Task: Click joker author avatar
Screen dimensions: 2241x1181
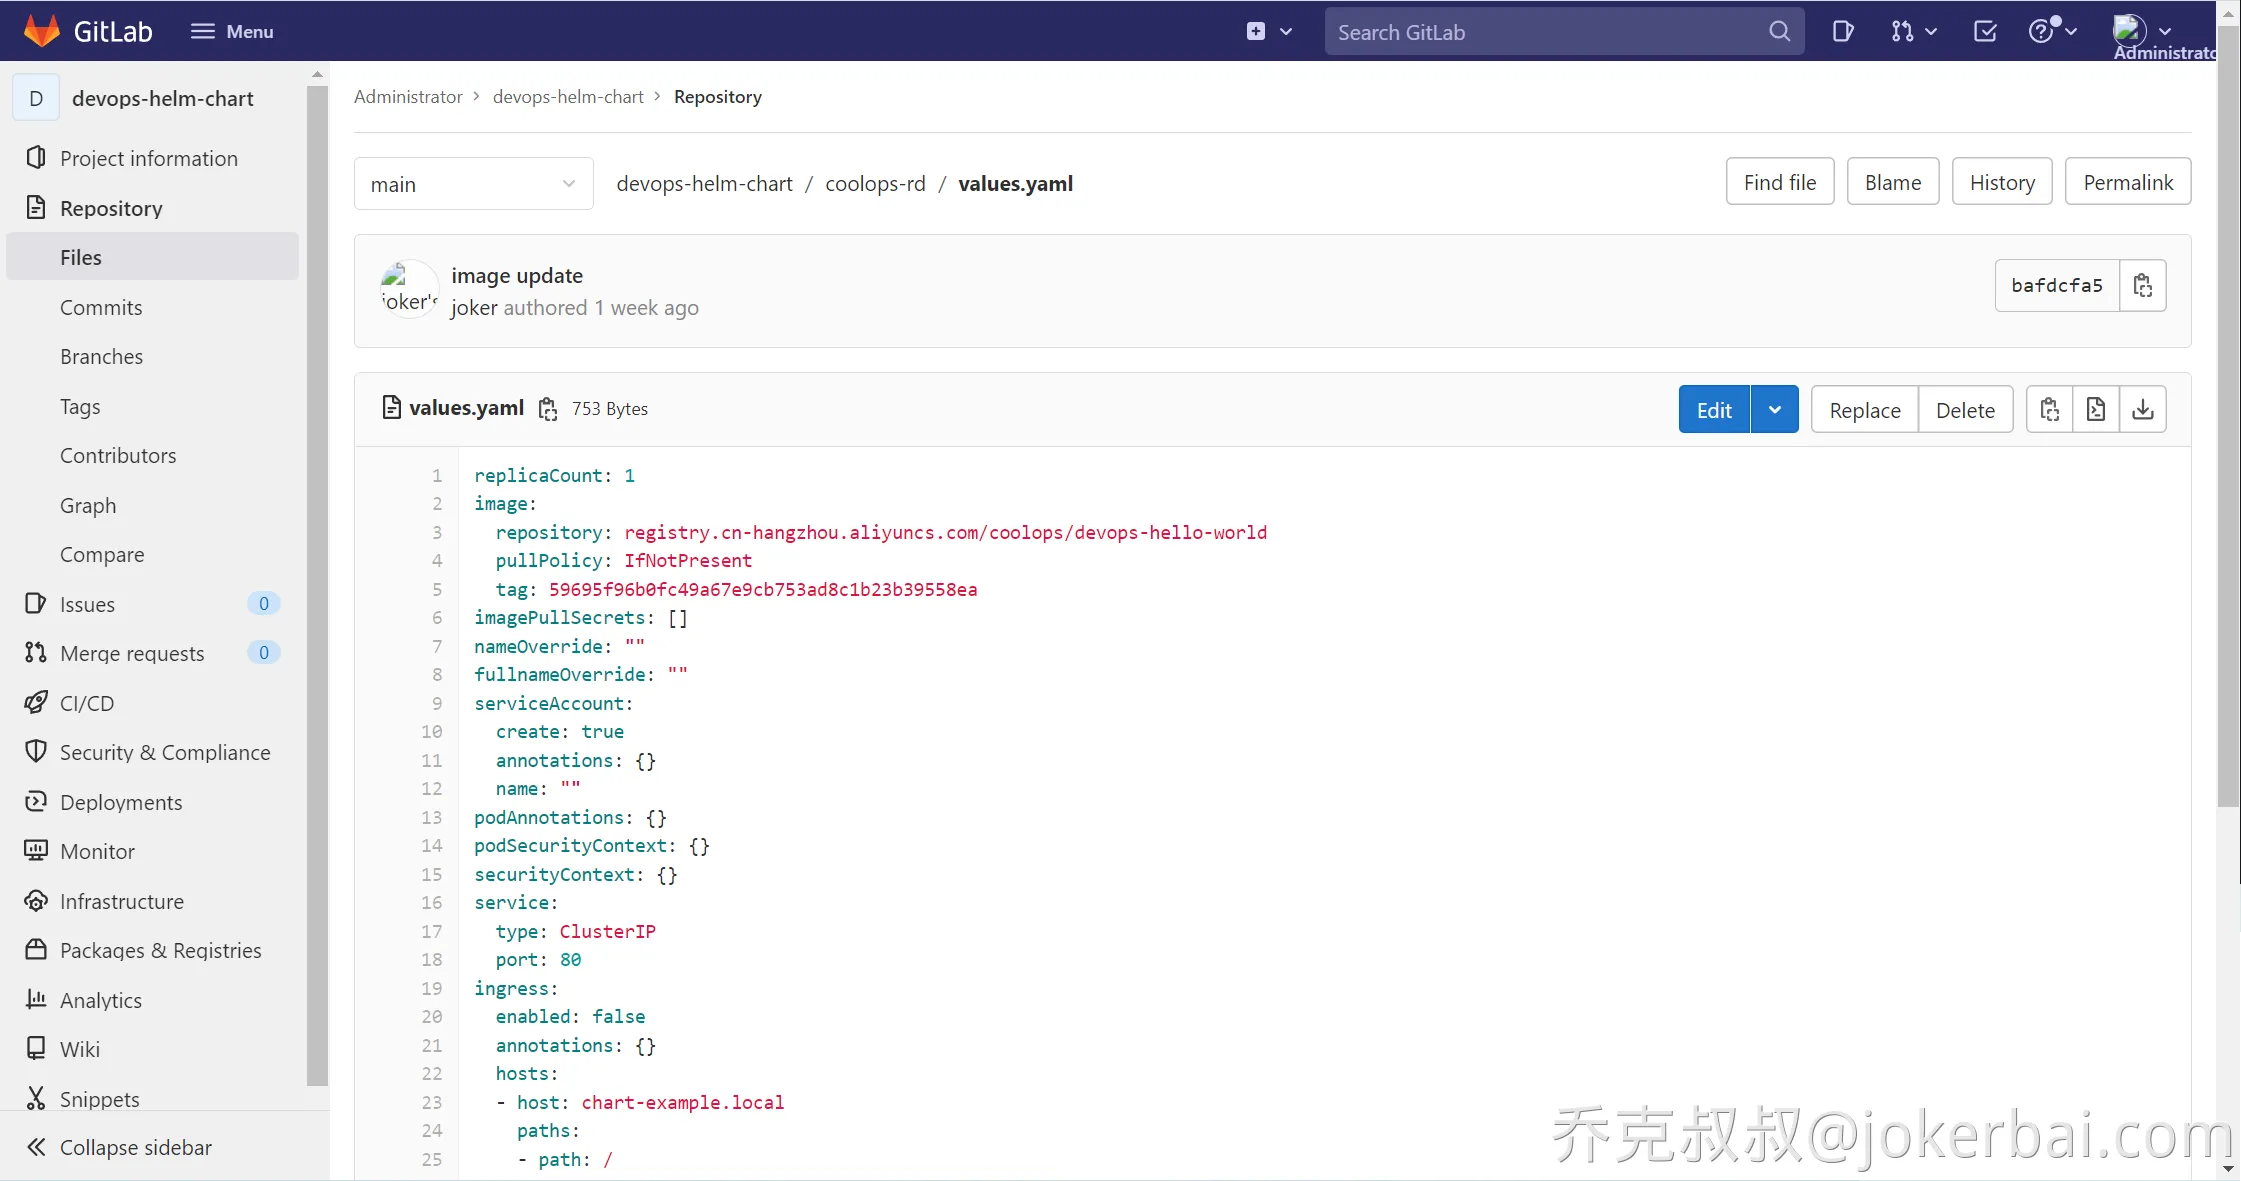Action: click(x=409, y=289)
